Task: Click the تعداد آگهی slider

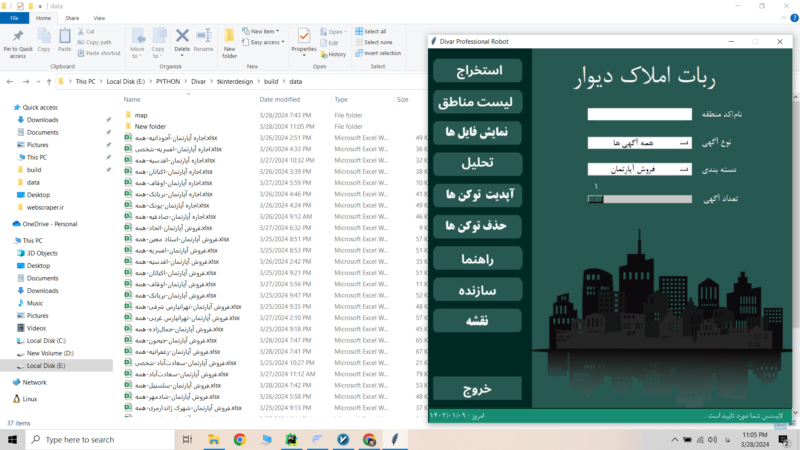Action: pos(639,197)
